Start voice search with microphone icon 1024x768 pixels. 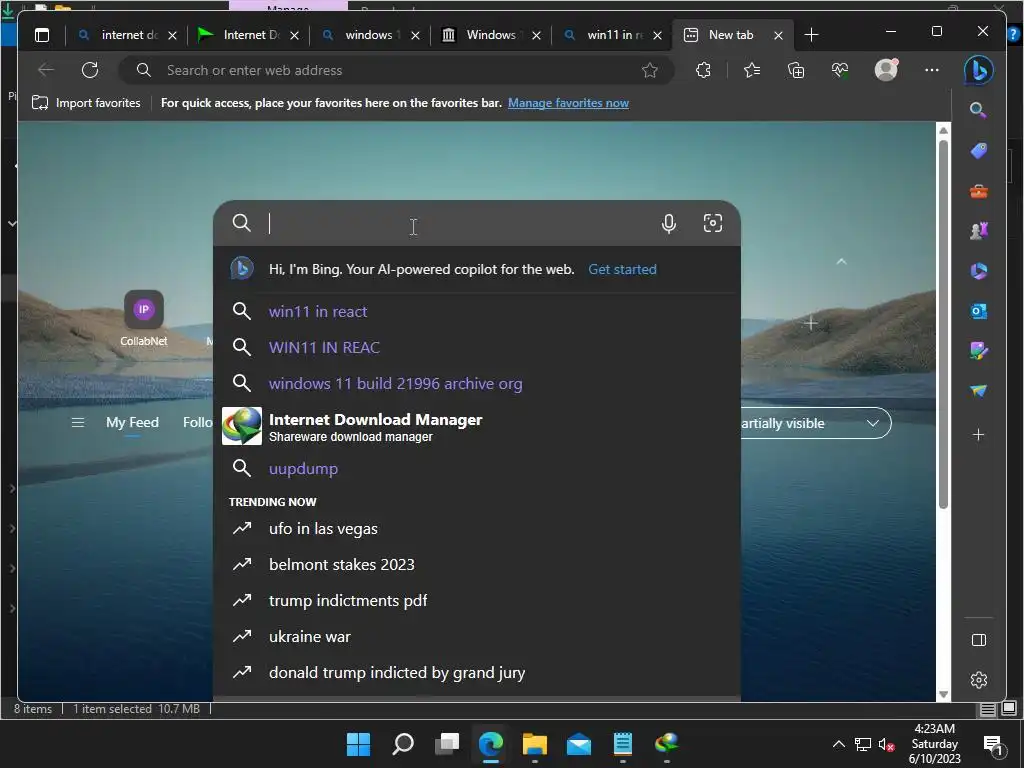pyautogui.click(x=669, y=224)
